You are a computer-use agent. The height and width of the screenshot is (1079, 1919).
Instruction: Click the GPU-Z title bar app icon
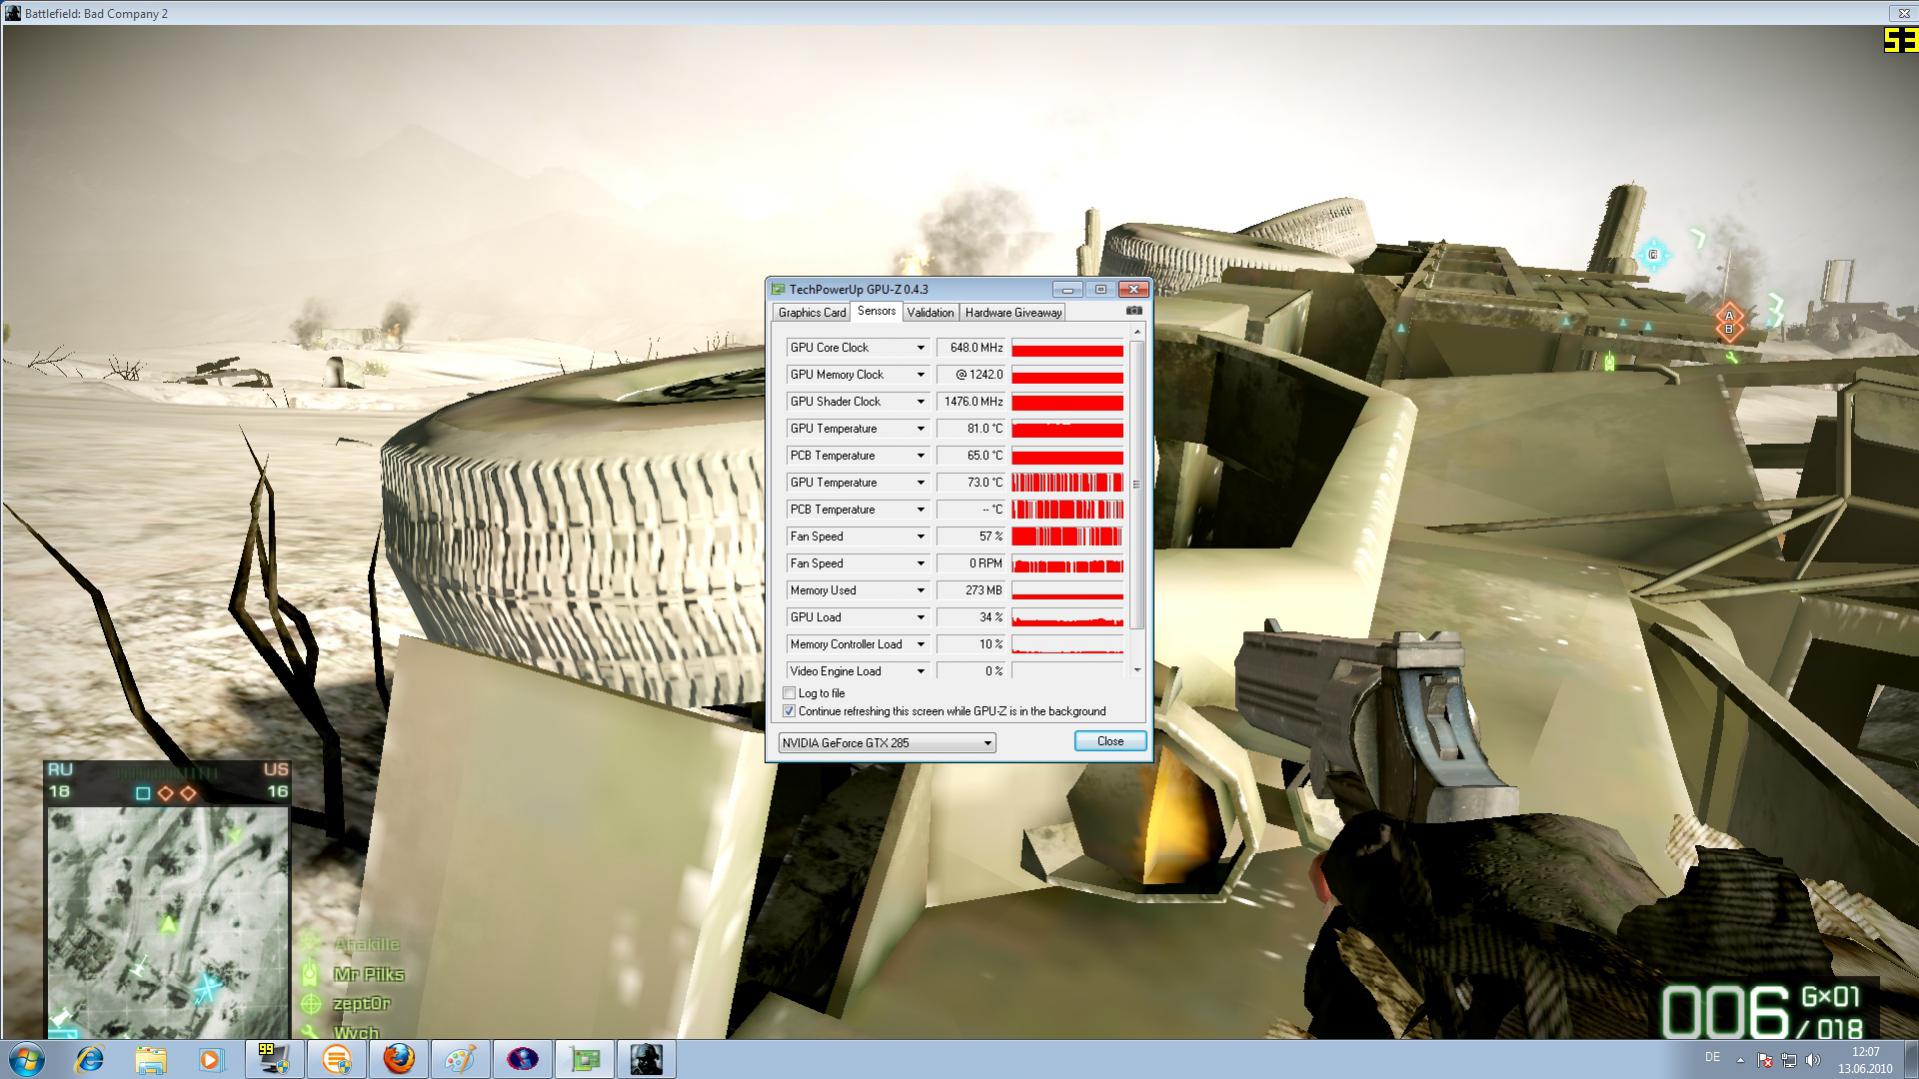tap(778, 289)
